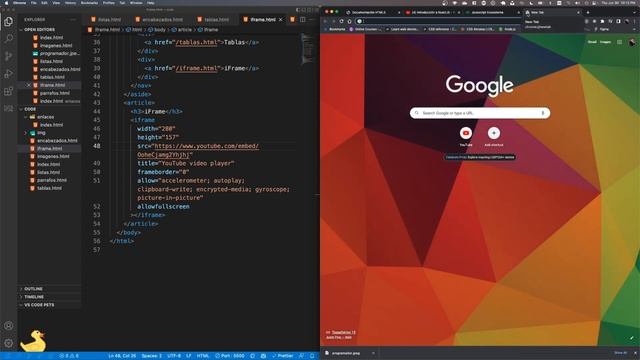Click the notifications bell in status bar
This screenshot has height=360, width=640.
pyautogui.click(x=312, y=356)
